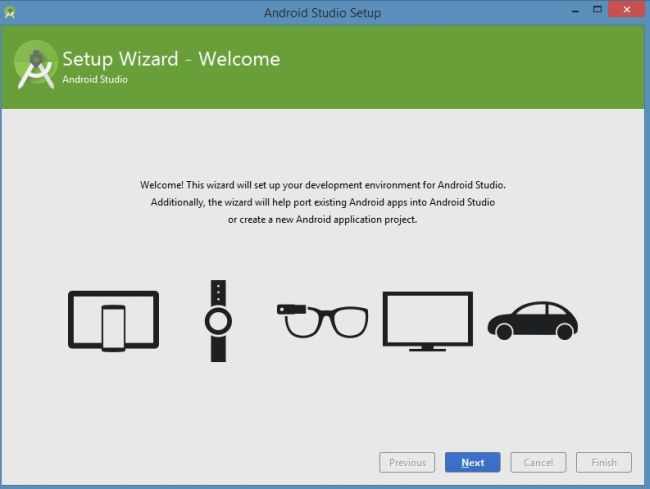Maximize the Android Studio Setup window
Image resolution: width=650 pixels, height=489 pixels.
click(x=597, y=10)
